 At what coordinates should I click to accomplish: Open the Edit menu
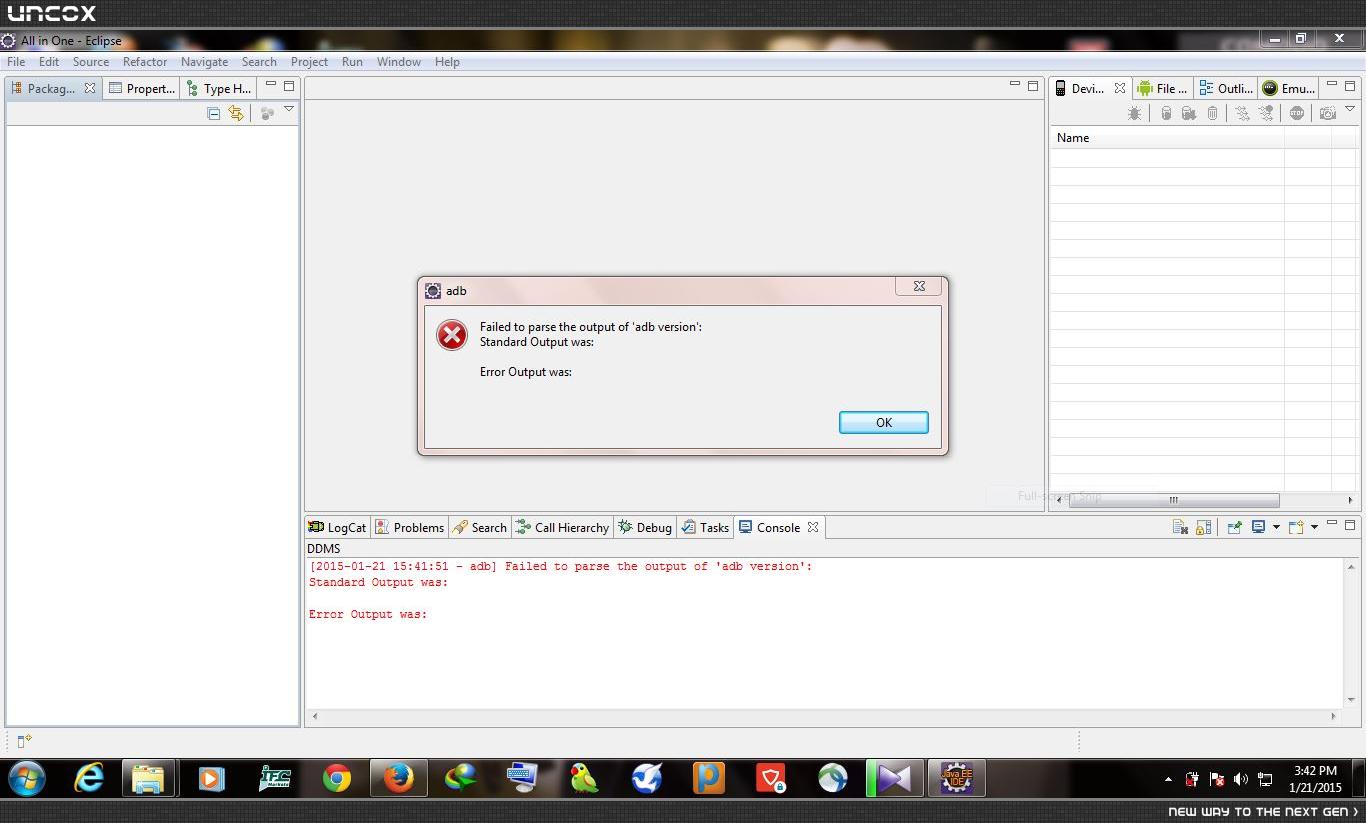click(x=49, y=61)
